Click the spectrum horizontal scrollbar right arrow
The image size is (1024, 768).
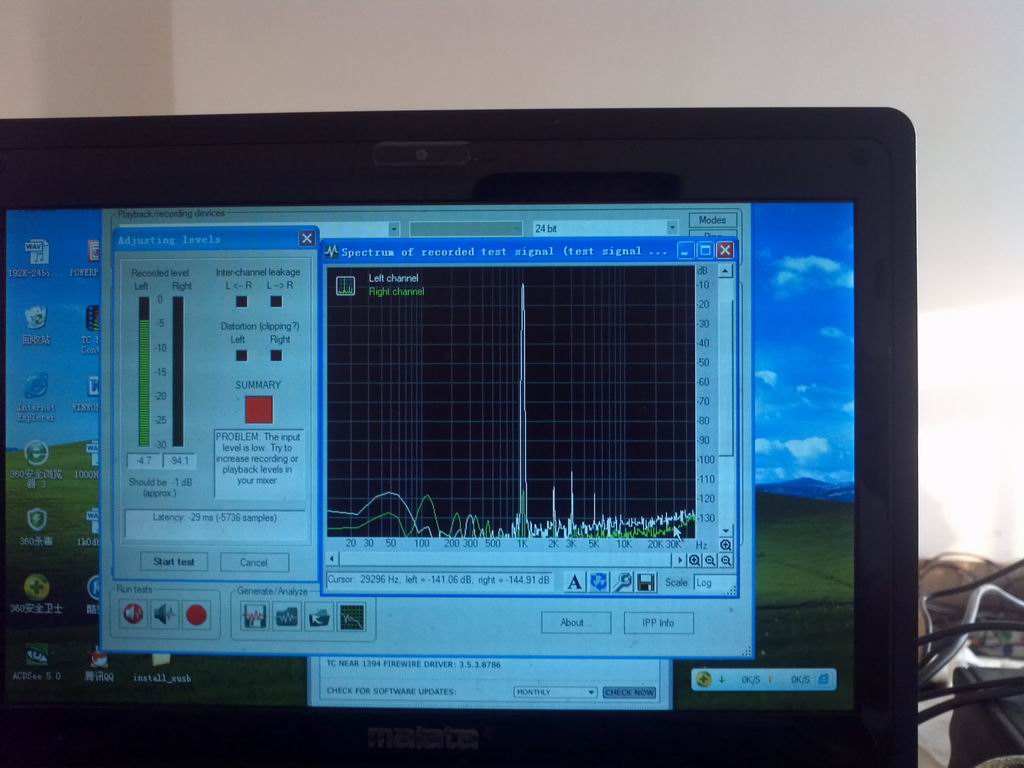tap(679, 560)
